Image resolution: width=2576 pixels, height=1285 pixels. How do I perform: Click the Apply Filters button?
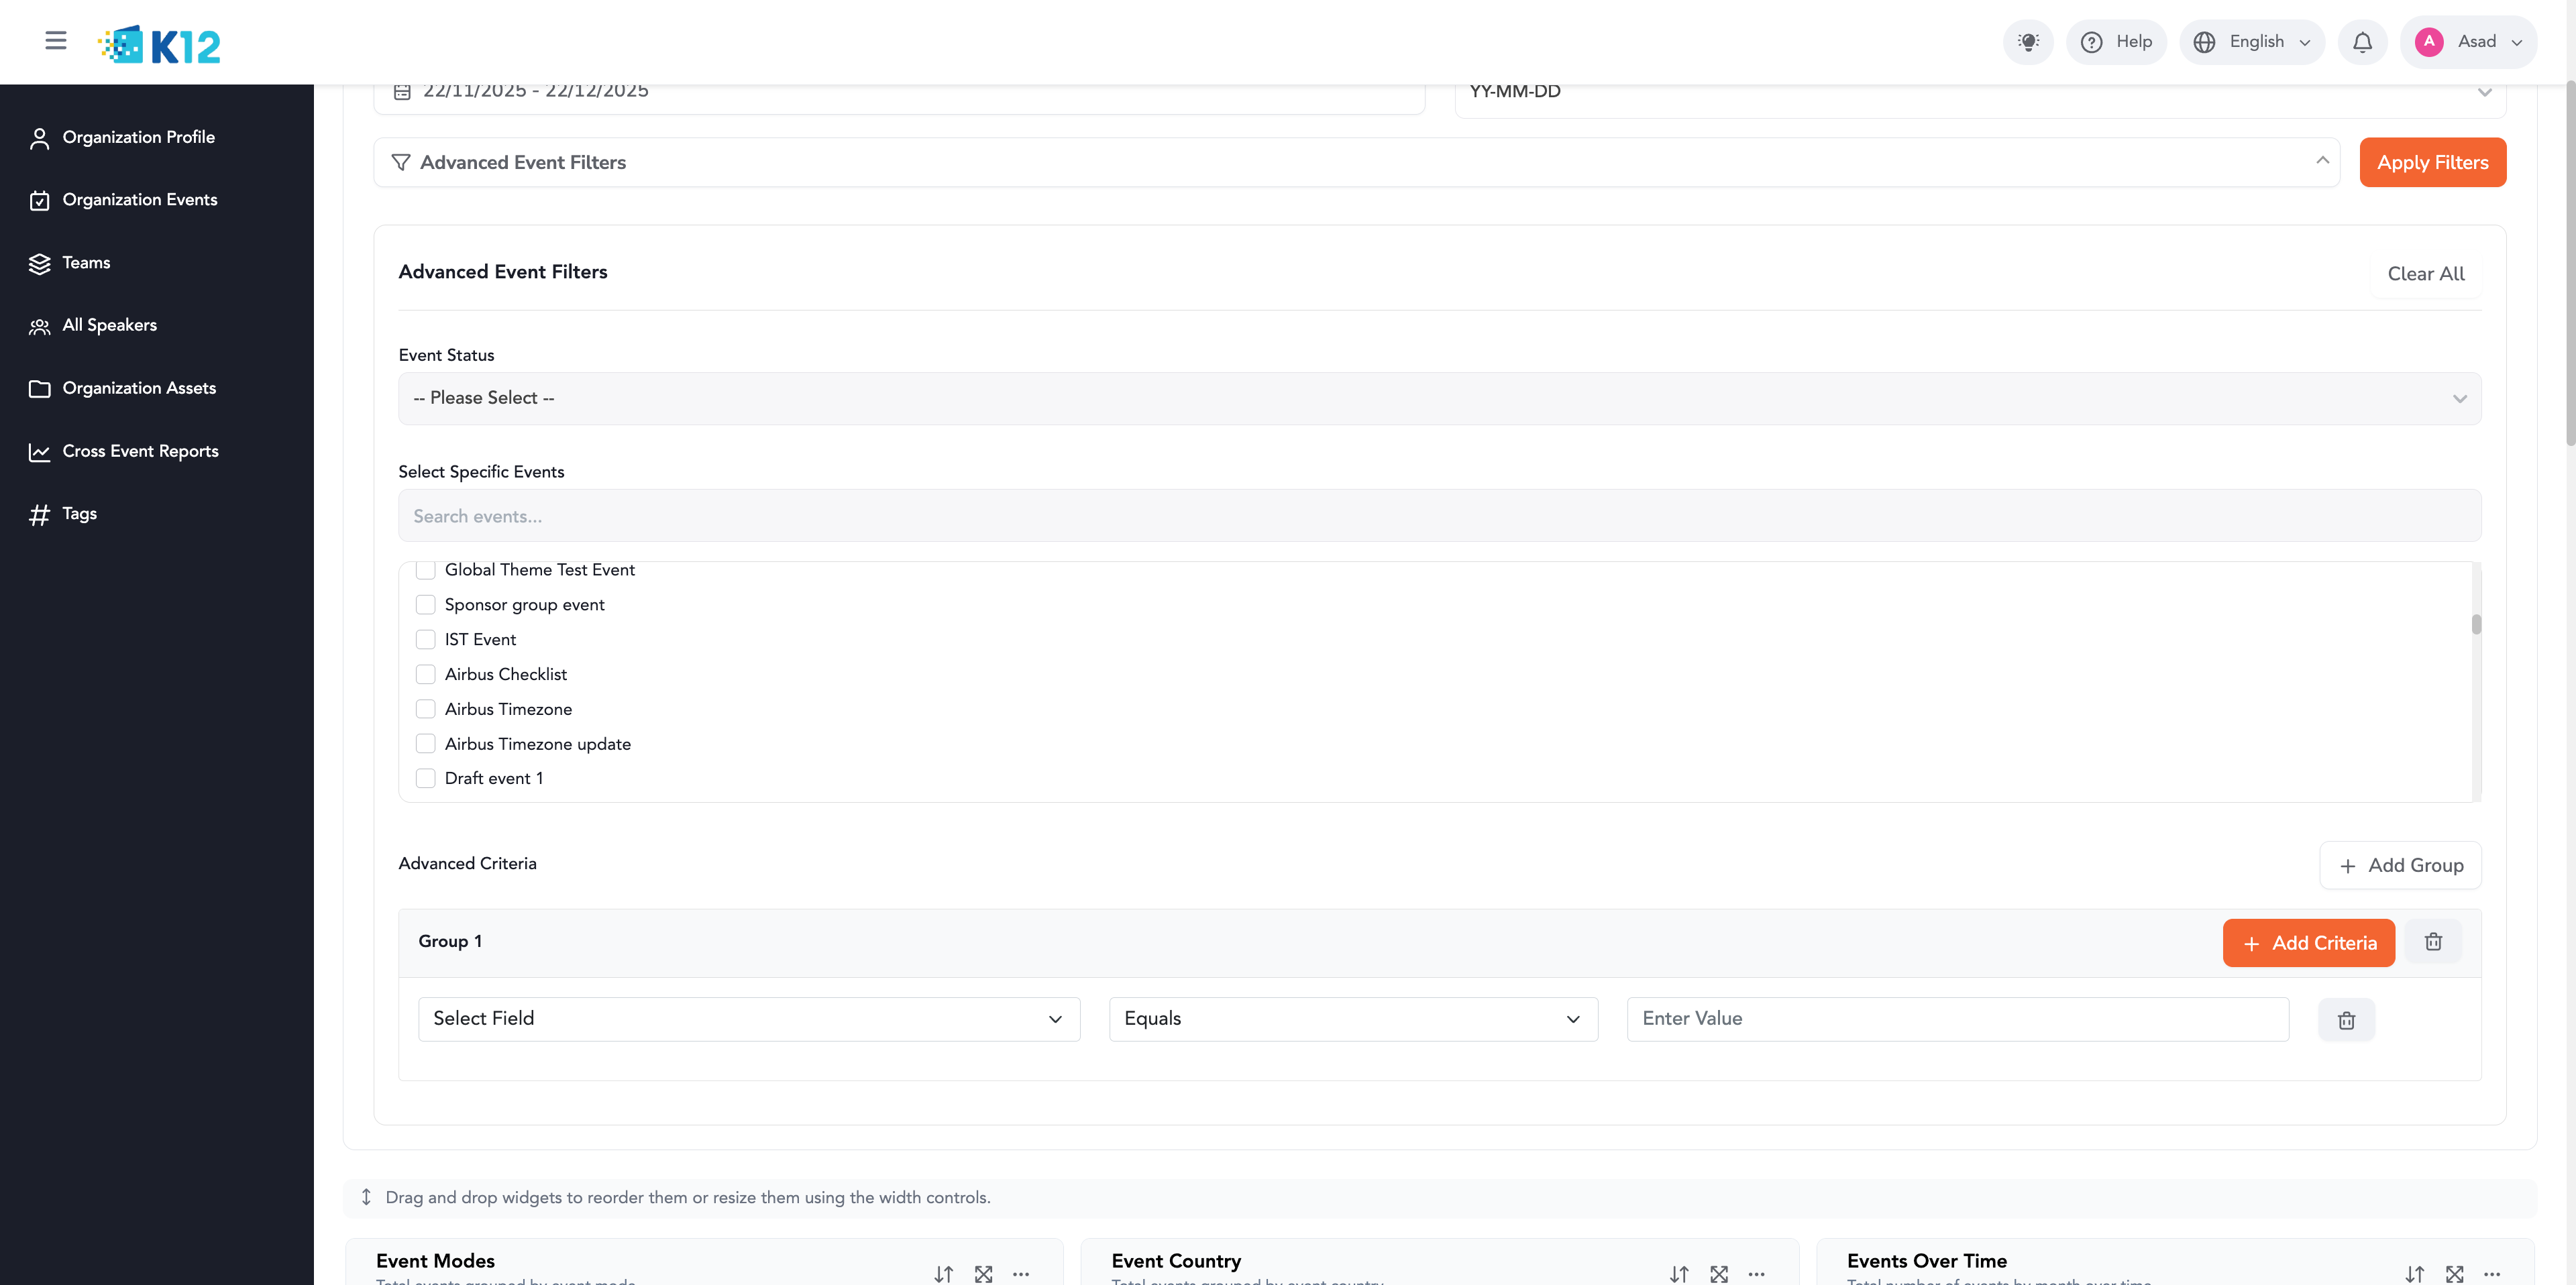2432,163
